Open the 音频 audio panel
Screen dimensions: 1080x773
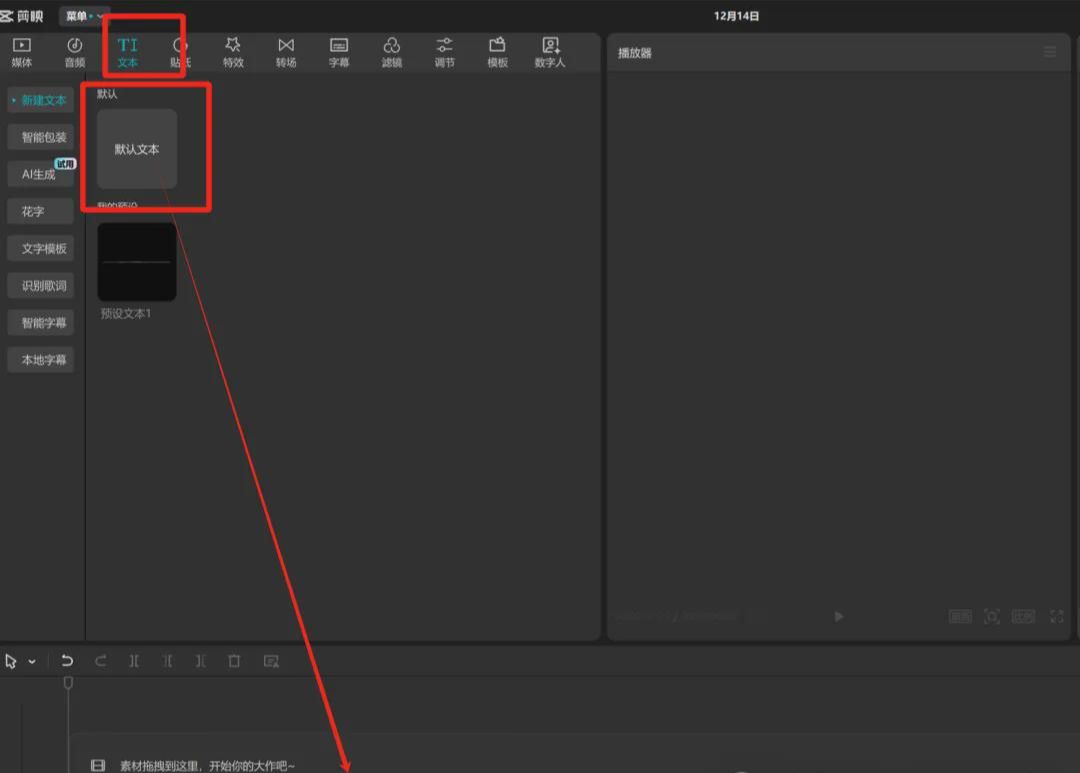[73, 52]
